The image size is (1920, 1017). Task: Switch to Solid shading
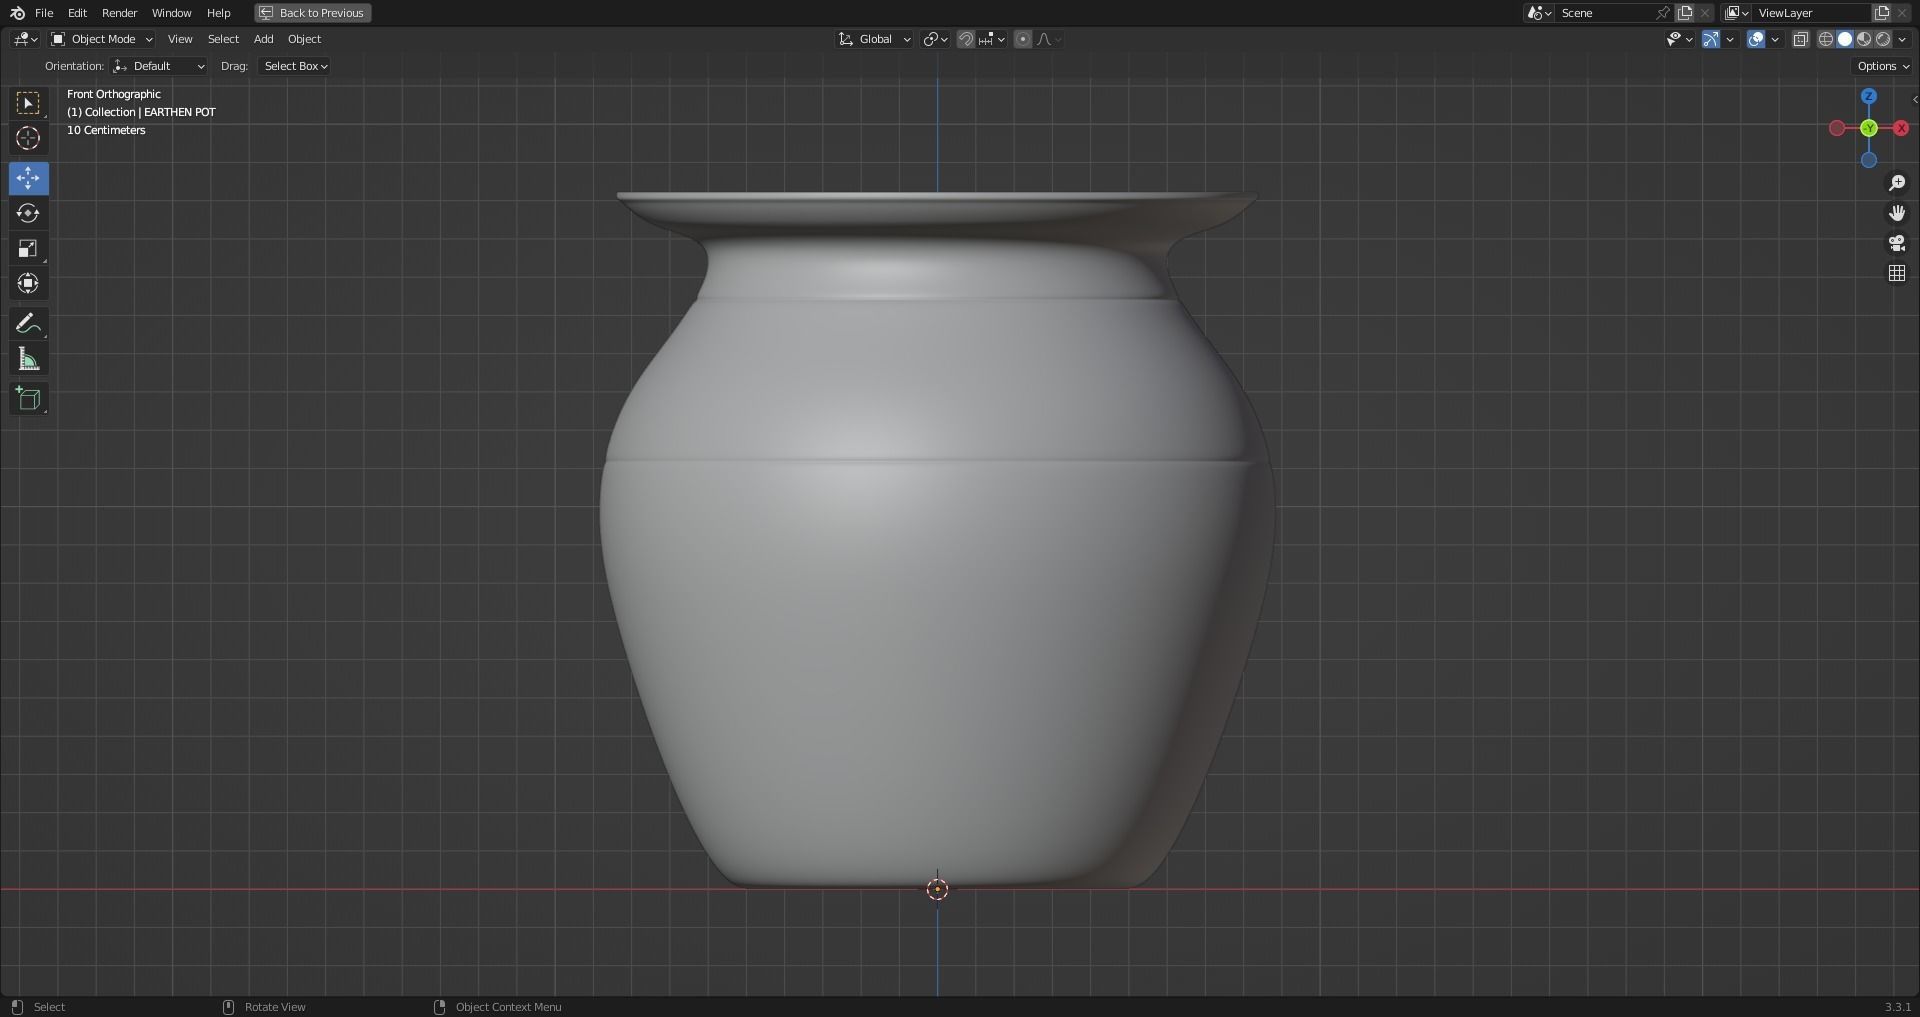[1845, 39]
